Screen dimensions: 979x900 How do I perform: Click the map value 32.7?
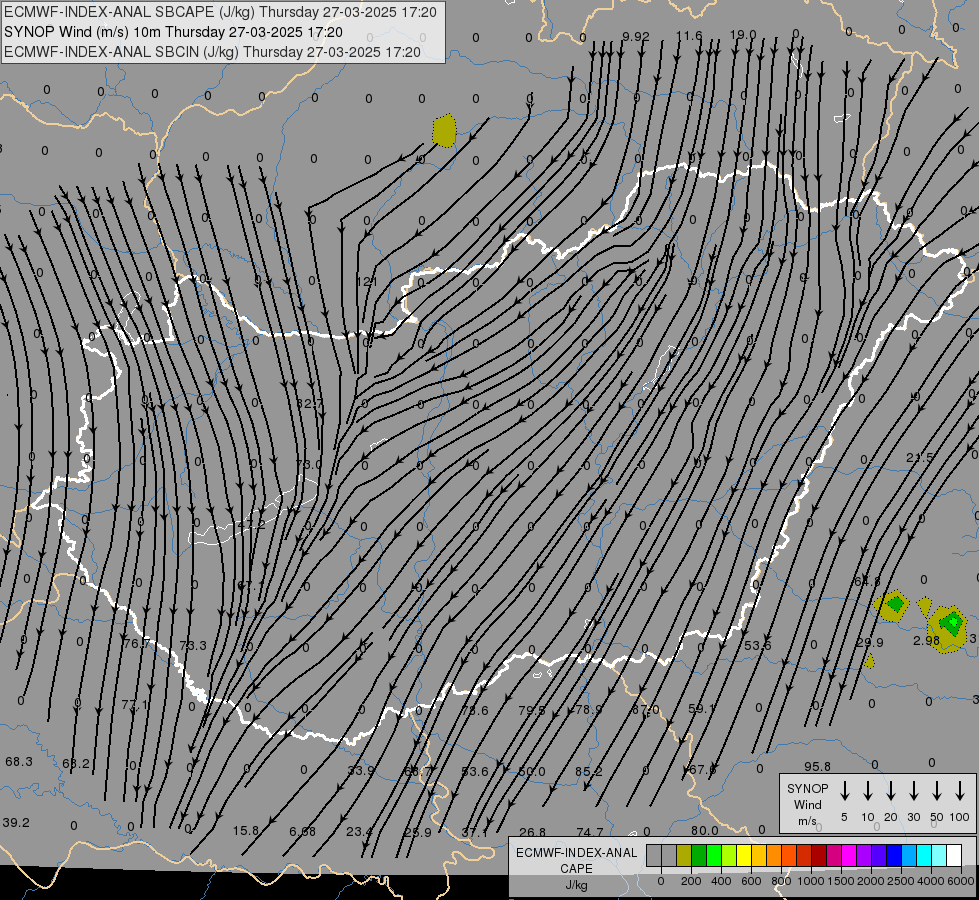pos(310,403)
